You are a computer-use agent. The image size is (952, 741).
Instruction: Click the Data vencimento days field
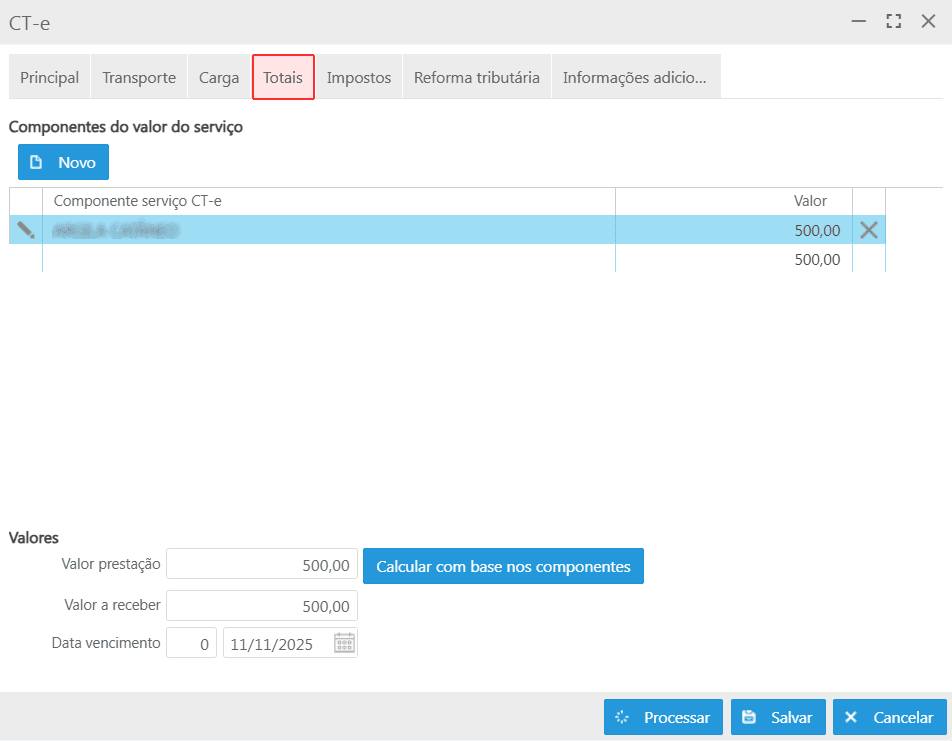click(192, 643)
